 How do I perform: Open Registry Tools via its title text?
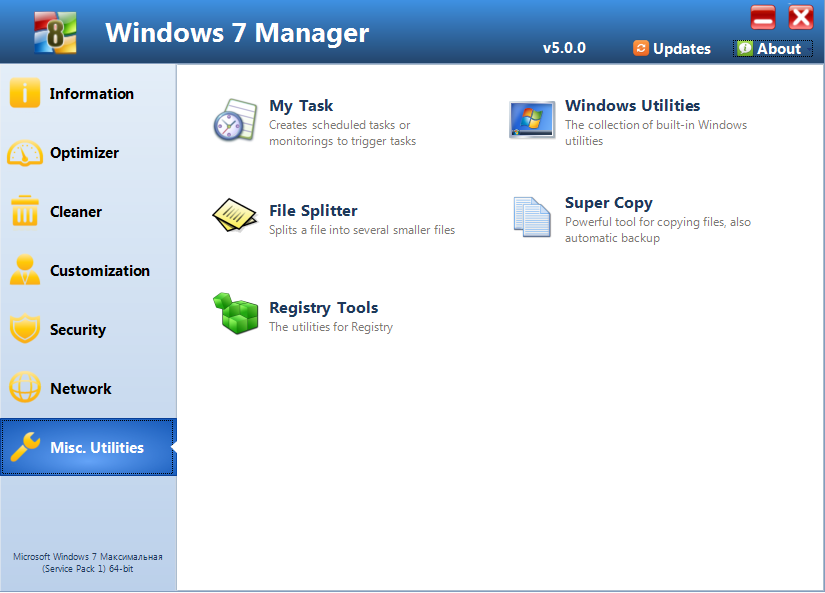pyautogui.click(x=323, y=307)
